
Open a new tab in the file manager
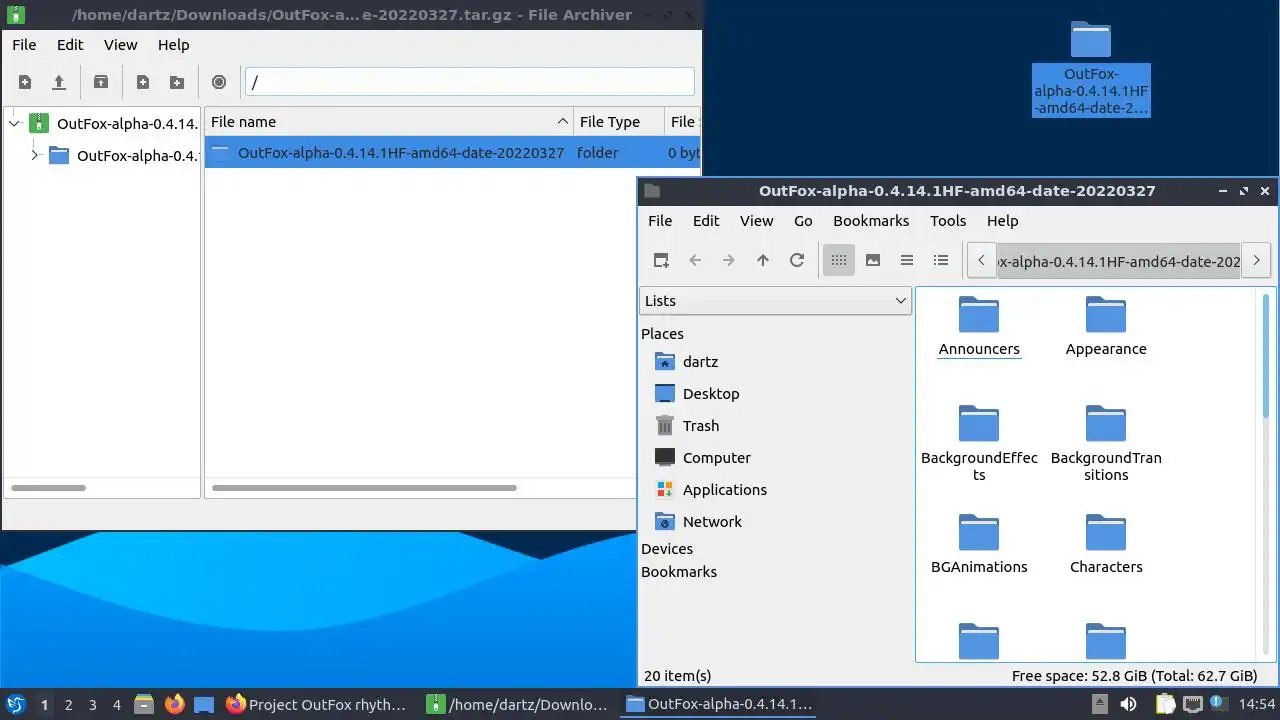tap(661, 260)
